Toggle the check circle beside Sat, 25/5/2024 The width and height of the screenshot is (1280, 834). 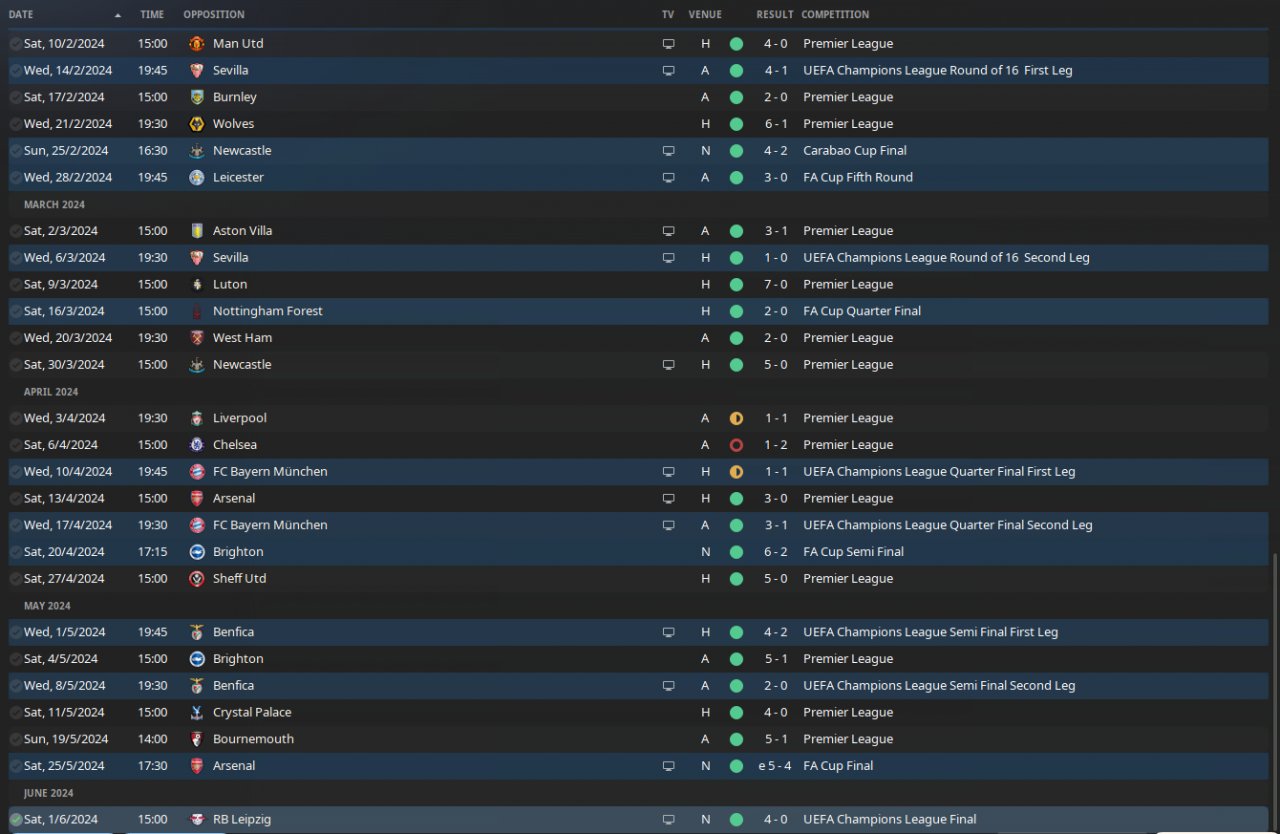(x=16, y=766)
